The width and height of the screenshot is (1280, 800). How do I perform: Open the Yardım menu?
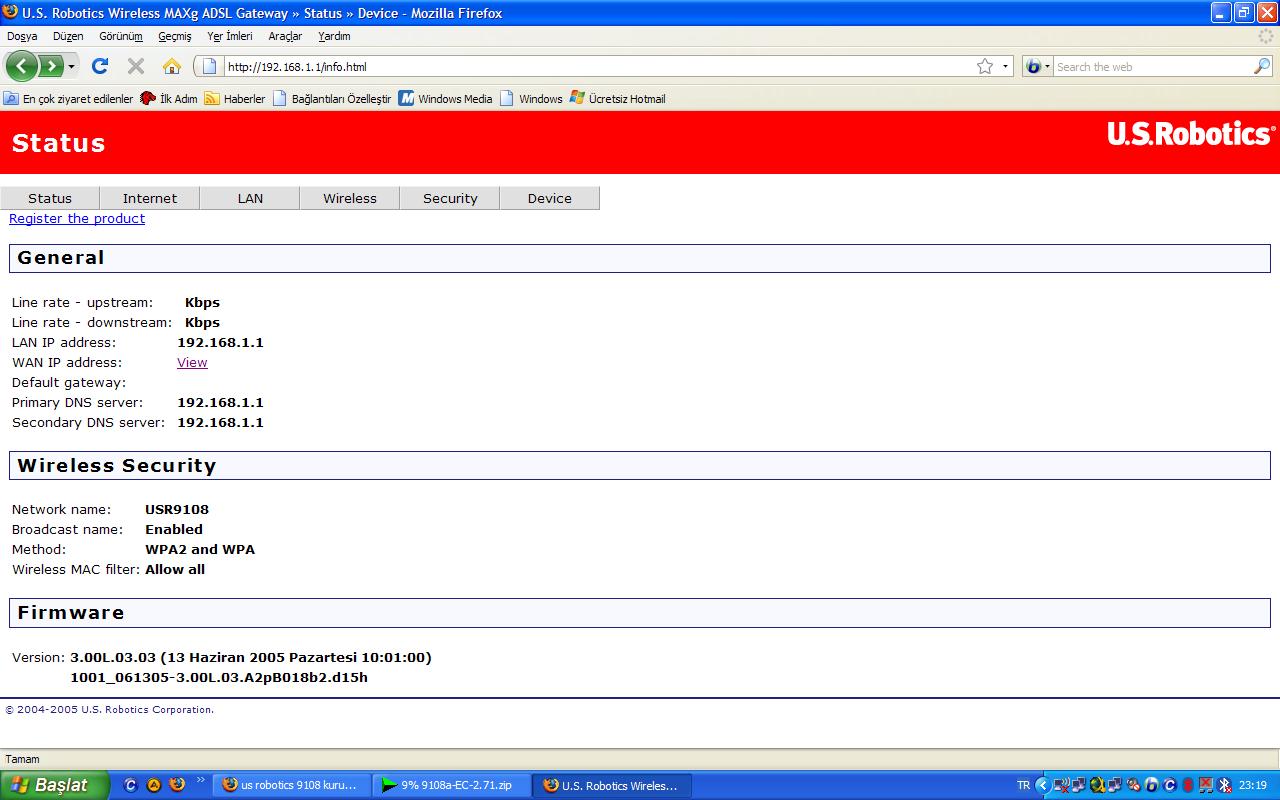tap(334, 36)
